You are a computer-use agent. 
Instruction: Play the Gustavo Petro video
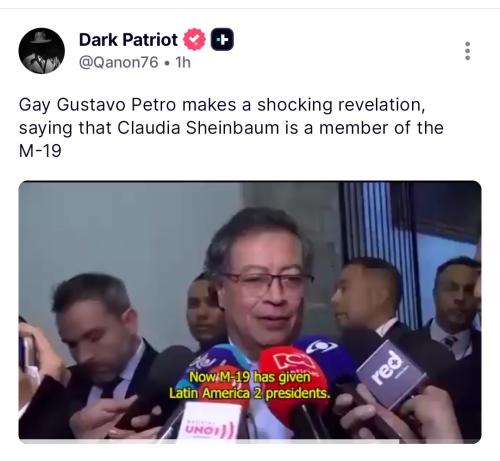pos(250,312)
